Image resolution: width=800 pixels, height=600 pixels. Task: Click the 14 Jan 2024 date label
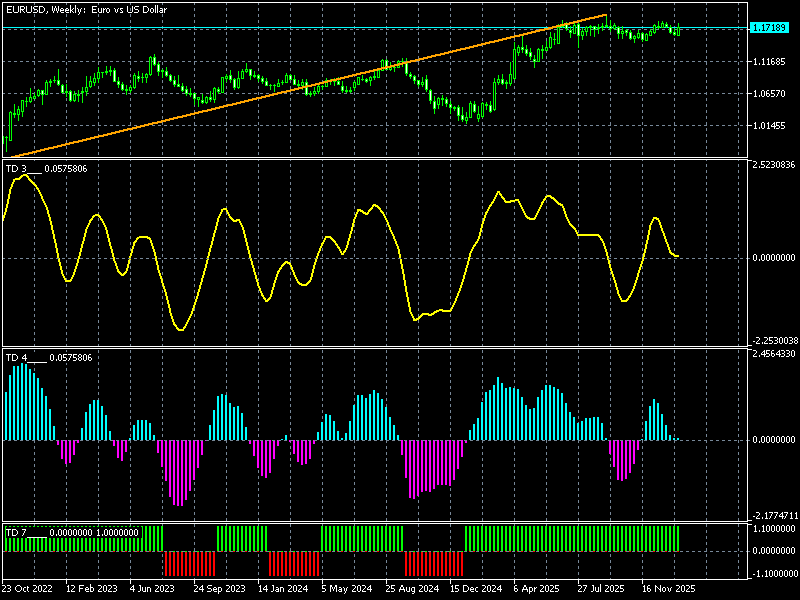click(x=283, y=589)
